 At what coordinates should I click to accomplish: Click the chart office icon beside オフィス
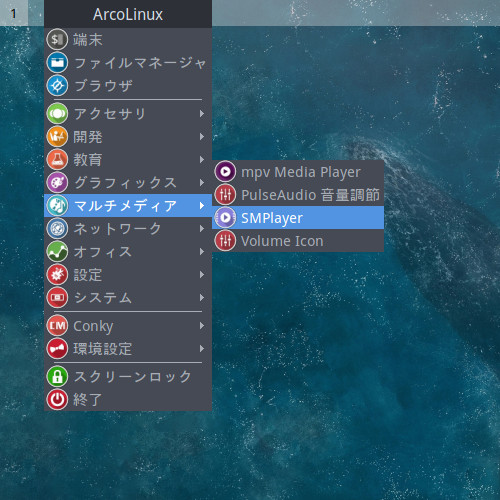coord(57,252)
